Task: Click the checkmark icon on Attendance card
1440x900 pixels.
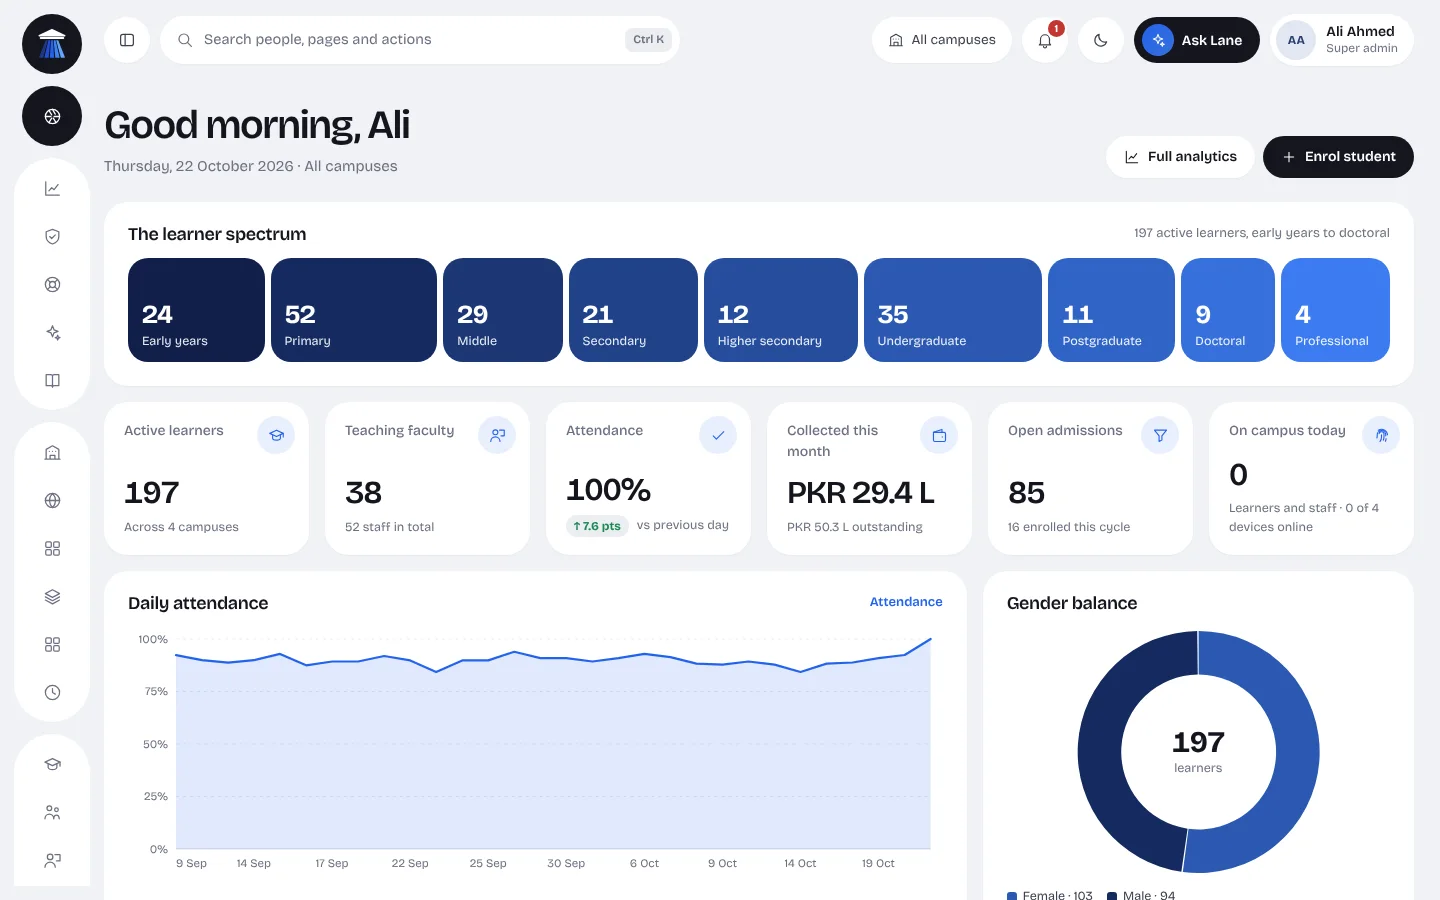Action: tap(718, 435)
